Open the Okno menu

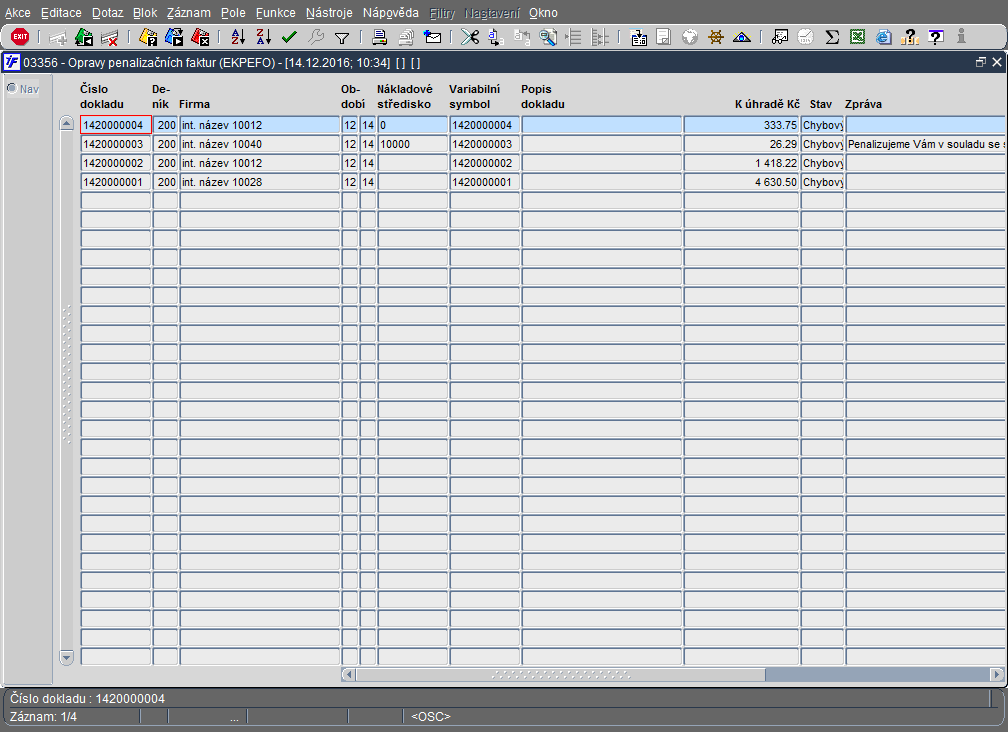tap(543, 13)
